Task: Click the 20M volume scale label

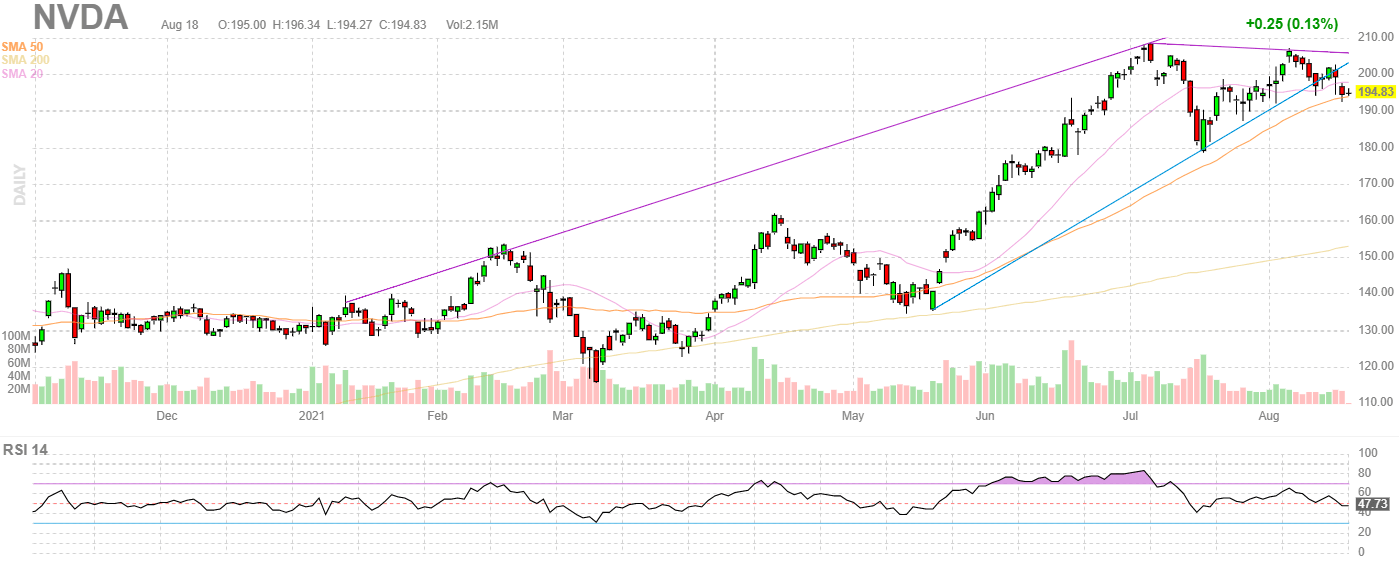Action: [x=18, y=389]
